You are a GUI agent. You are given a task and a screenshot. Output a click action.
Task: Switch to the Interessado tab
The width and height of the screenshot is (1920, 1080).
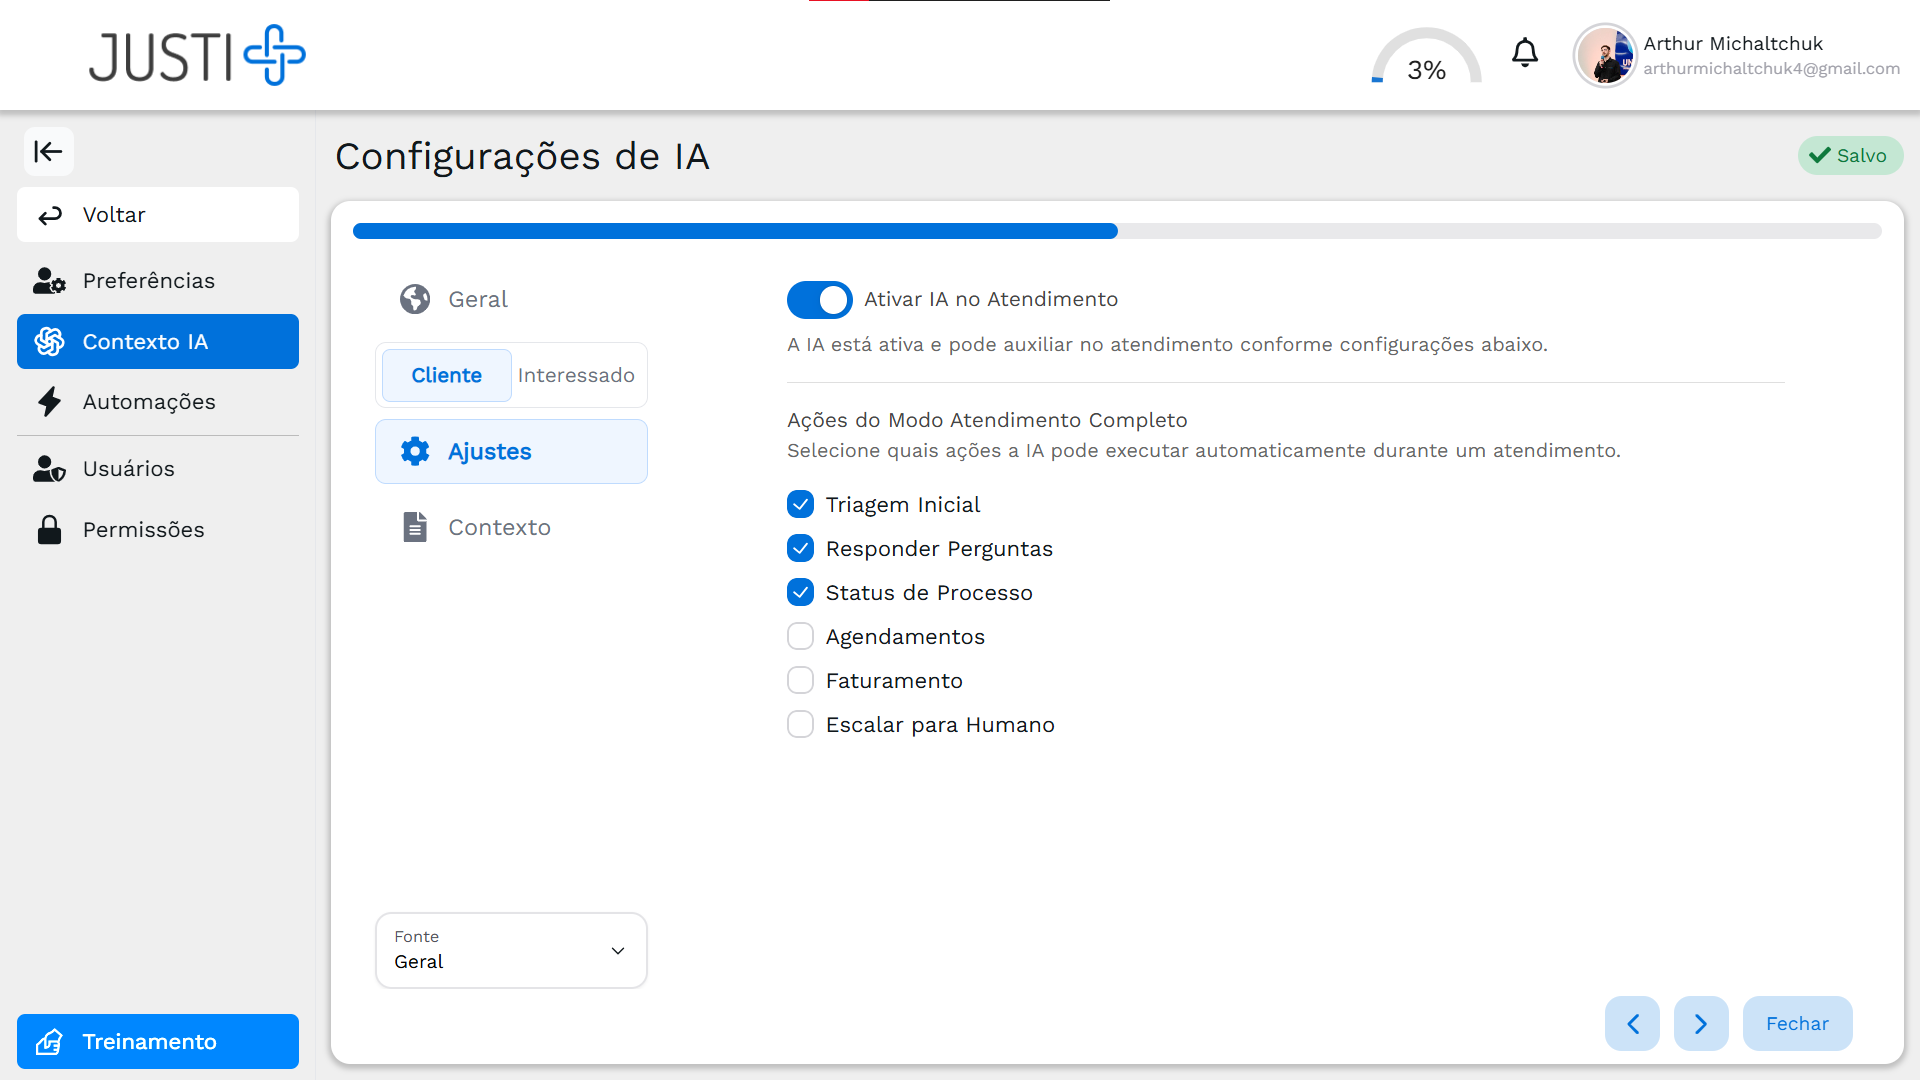576,375
